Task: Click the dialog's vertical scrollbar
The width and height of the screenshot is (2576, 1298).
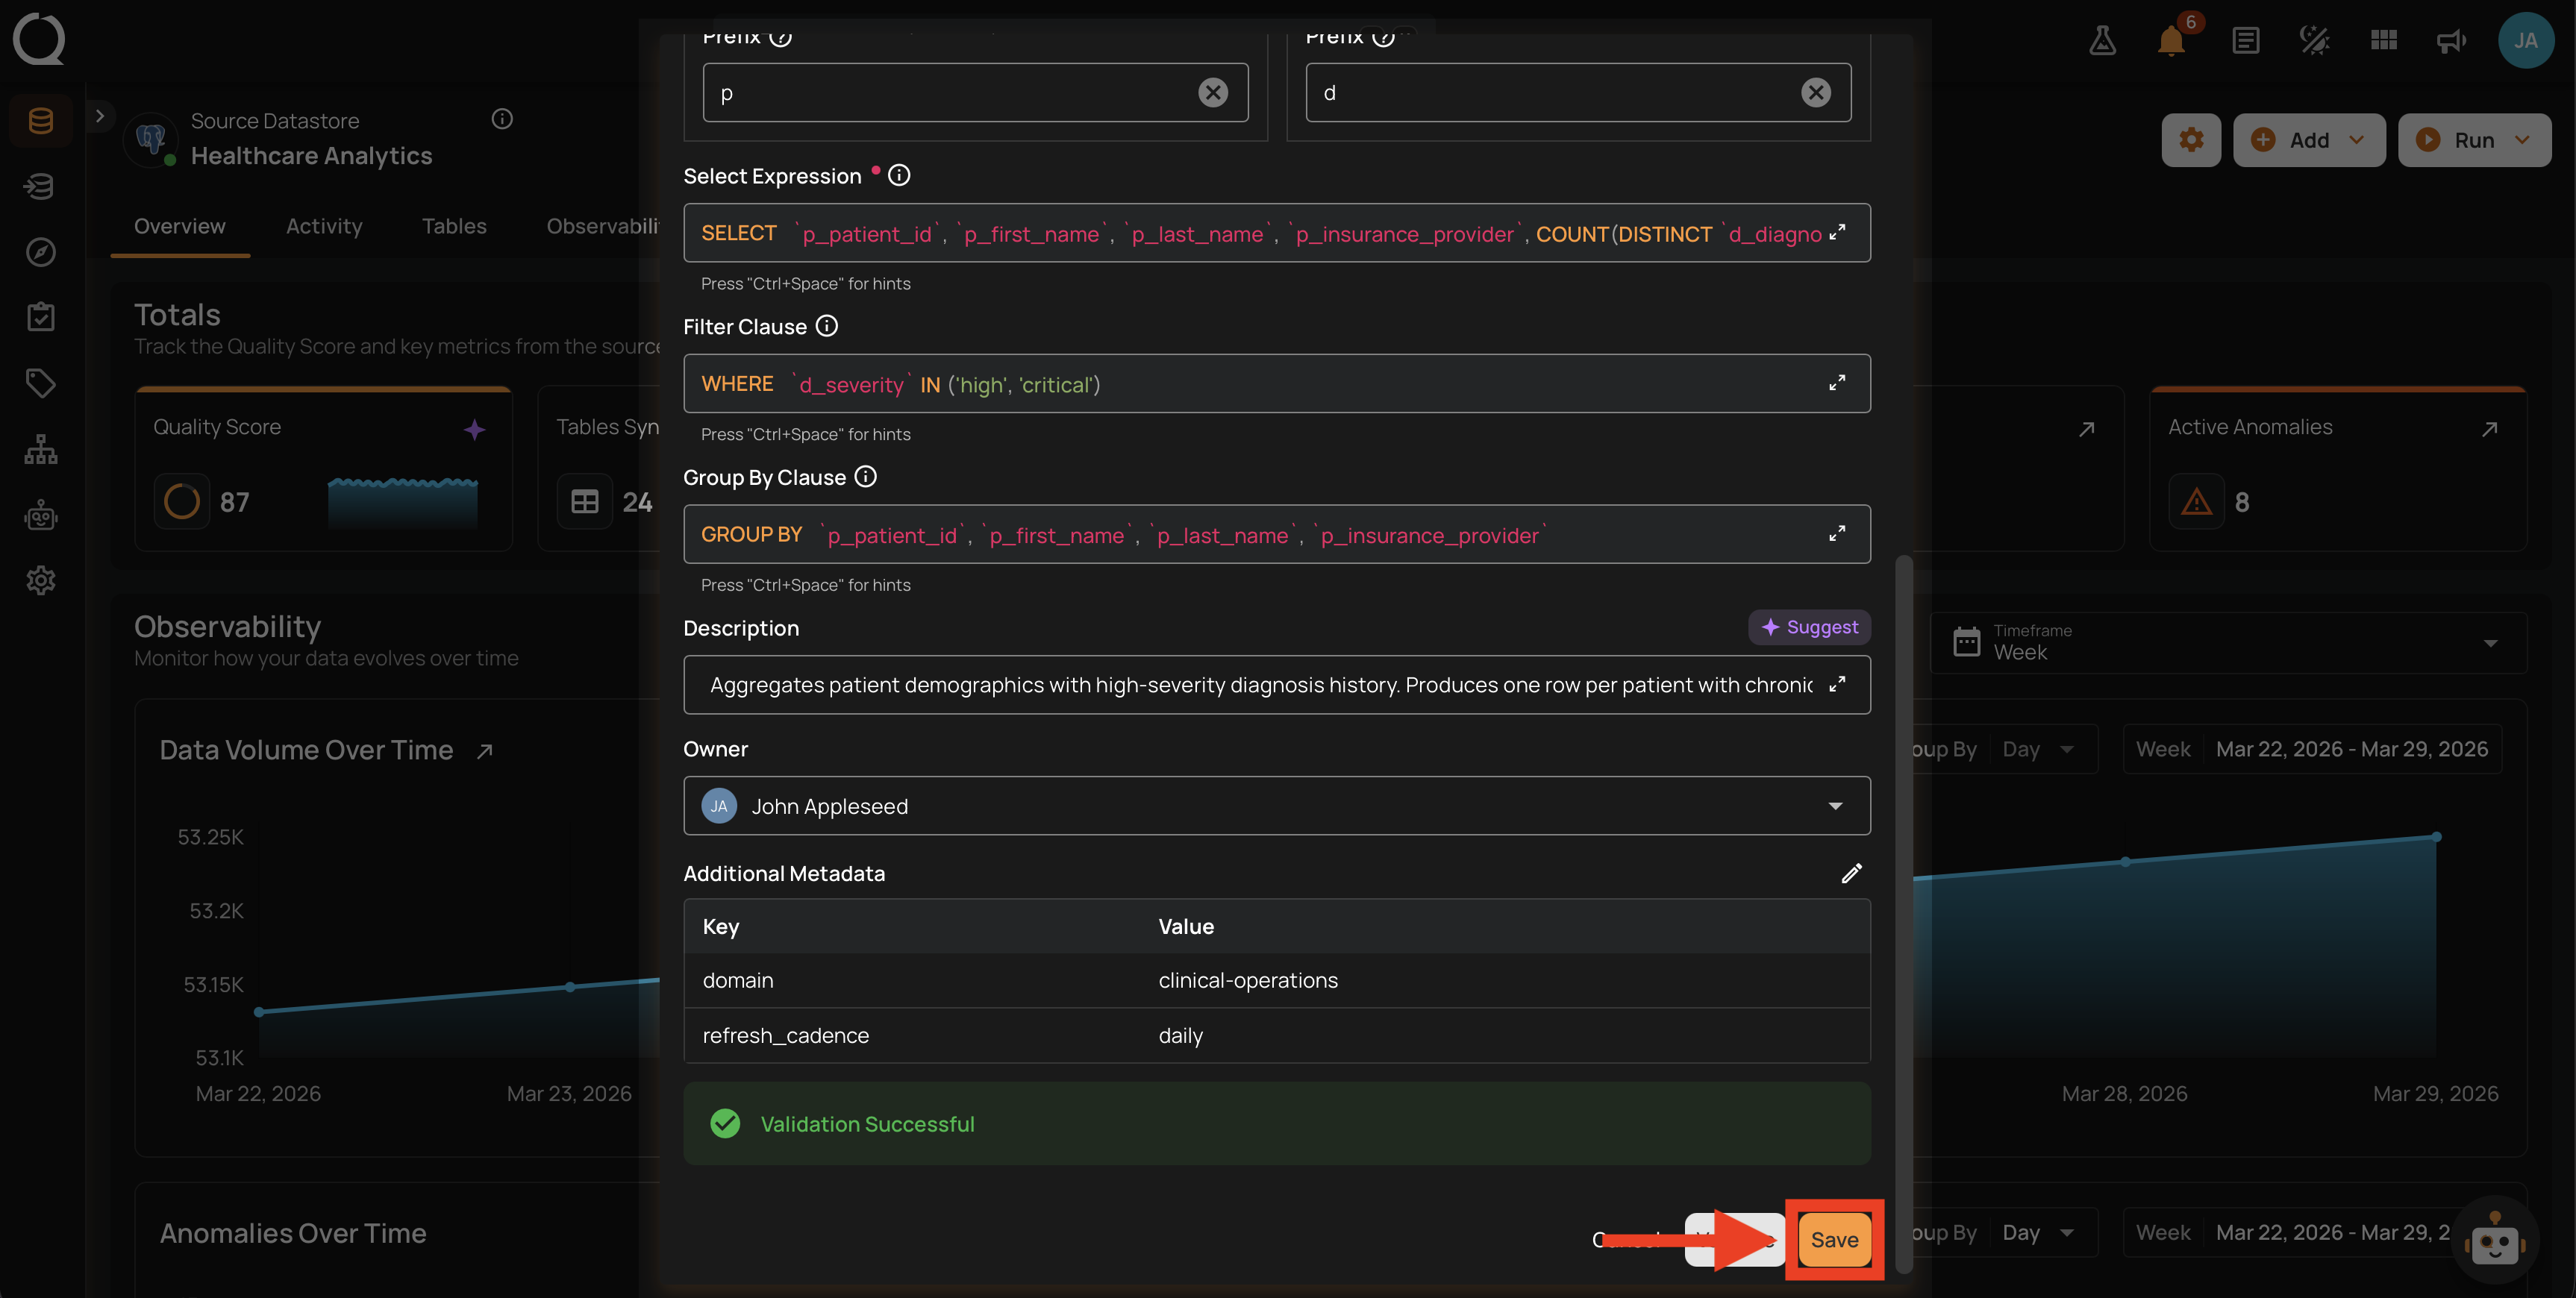Action: tap(1904, 914)
